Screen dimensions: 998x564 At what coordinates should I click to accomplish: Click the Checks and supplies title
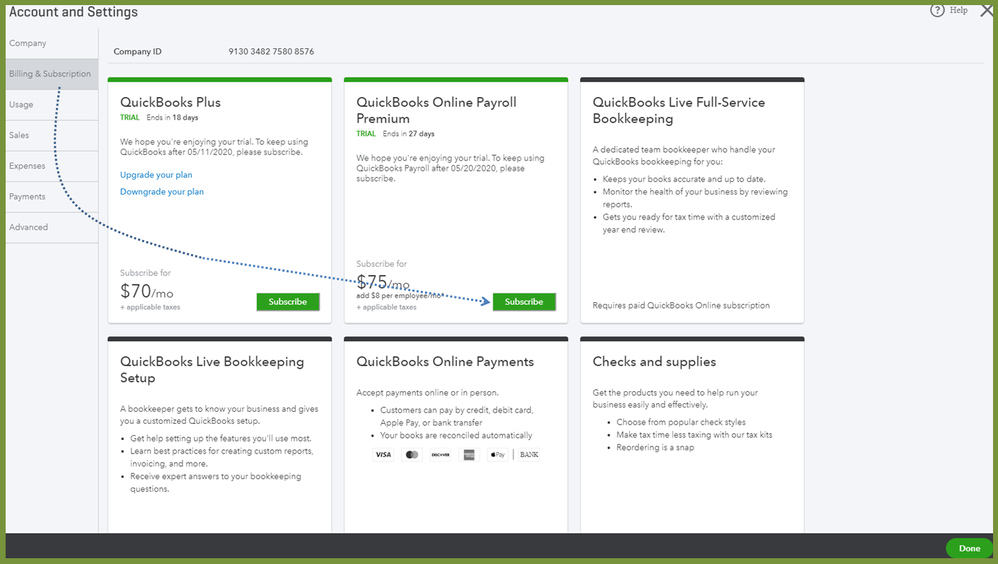pyautogui.click(x=654, y=362)
